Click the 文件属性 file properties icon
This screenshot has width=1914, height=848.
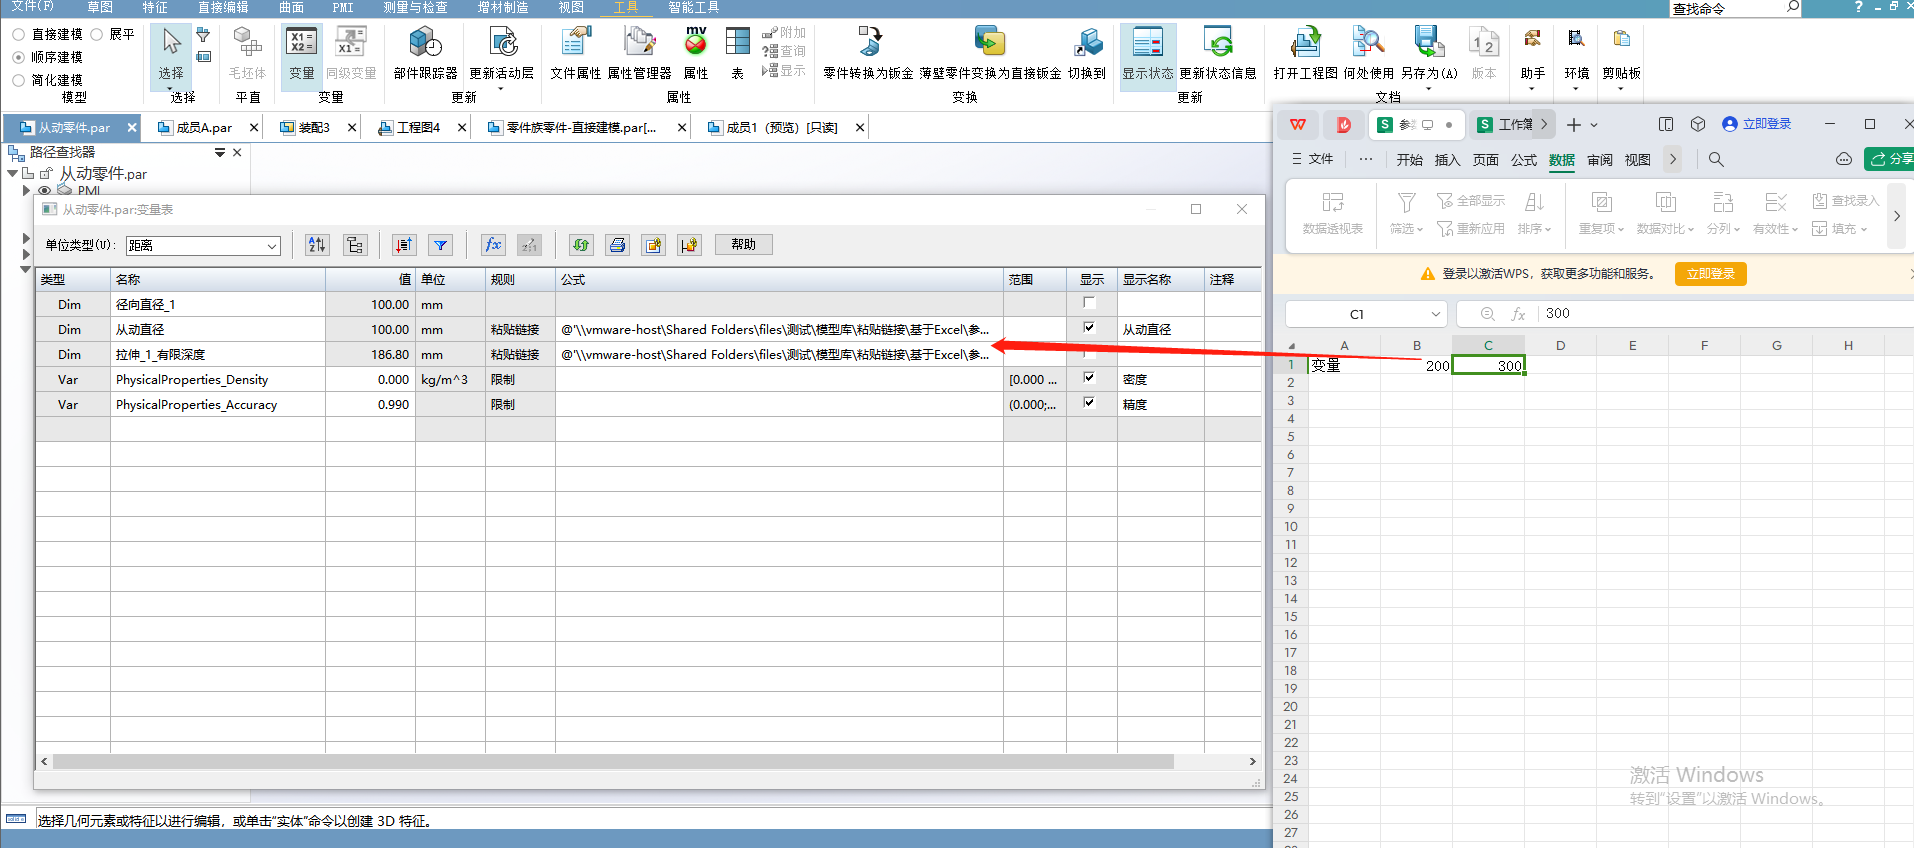coord(575,53)
